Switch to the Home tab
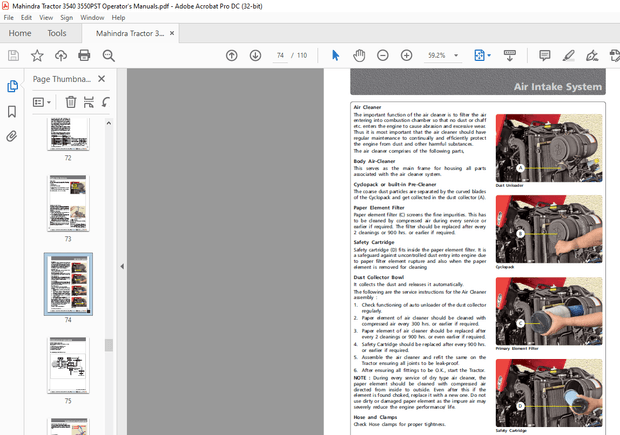 [x=20, y=33]
